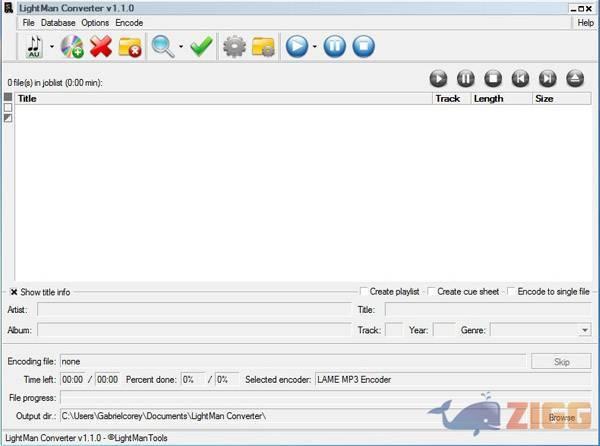Open the Encode menu
The image size is (600, 446).
(129, 23)
